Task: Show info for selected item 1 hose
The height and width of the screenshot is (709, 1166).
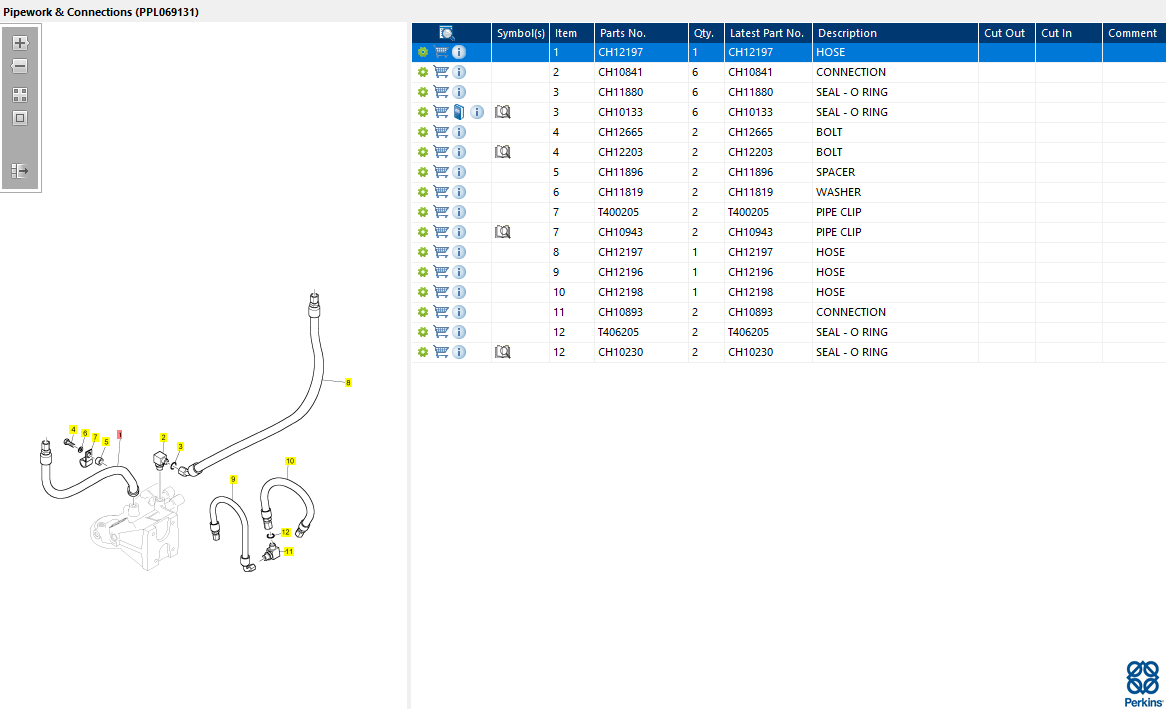Action: pyautogui.click(x=460, y=52)
